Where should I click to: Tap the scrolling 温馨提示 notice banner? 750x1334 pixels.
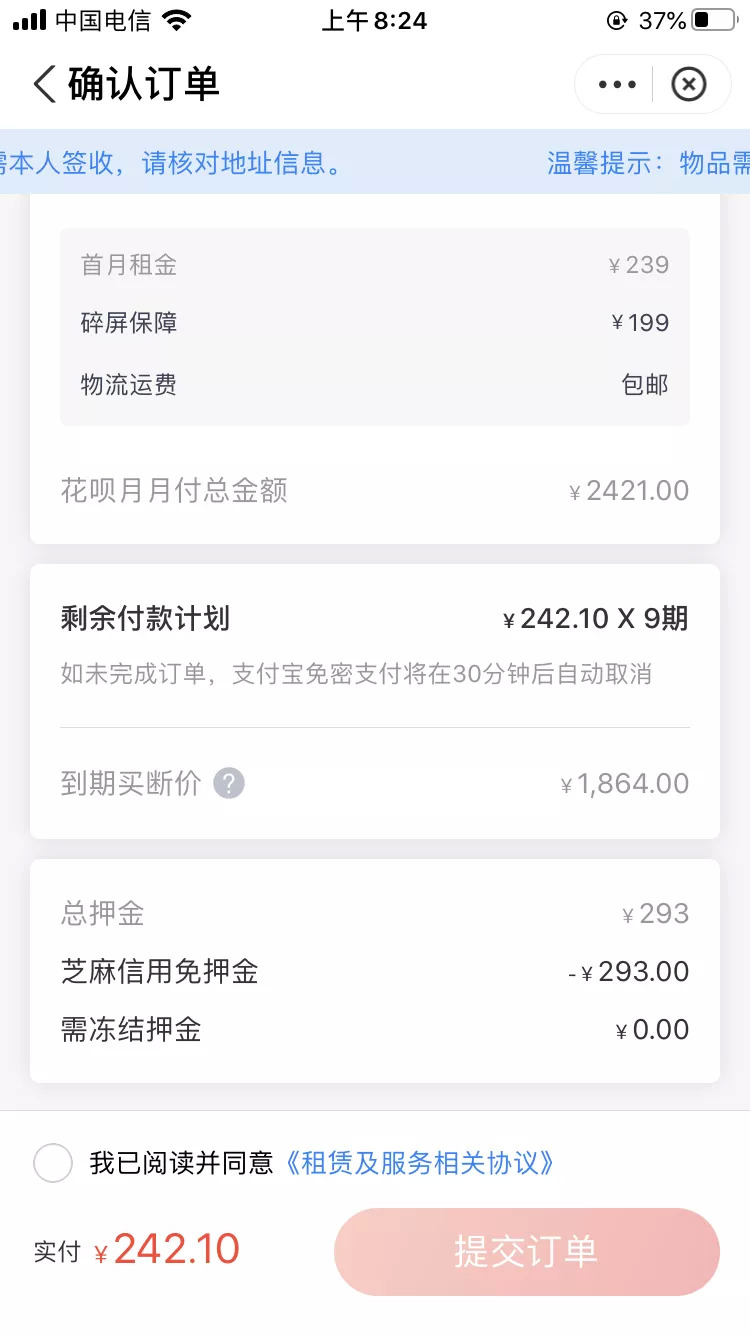(x=375, y=162)
